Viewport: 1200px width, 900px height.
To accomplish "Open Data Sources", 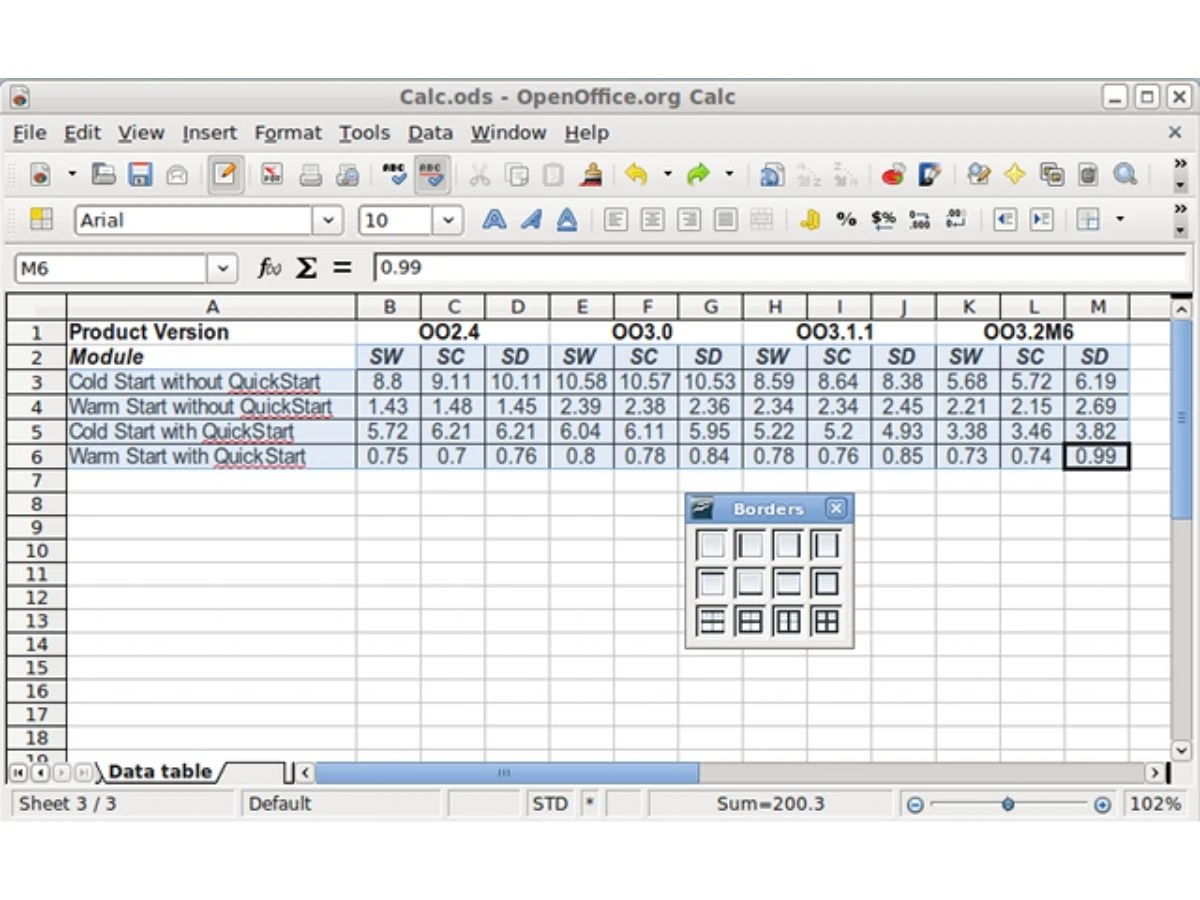I will [1088, 175].
